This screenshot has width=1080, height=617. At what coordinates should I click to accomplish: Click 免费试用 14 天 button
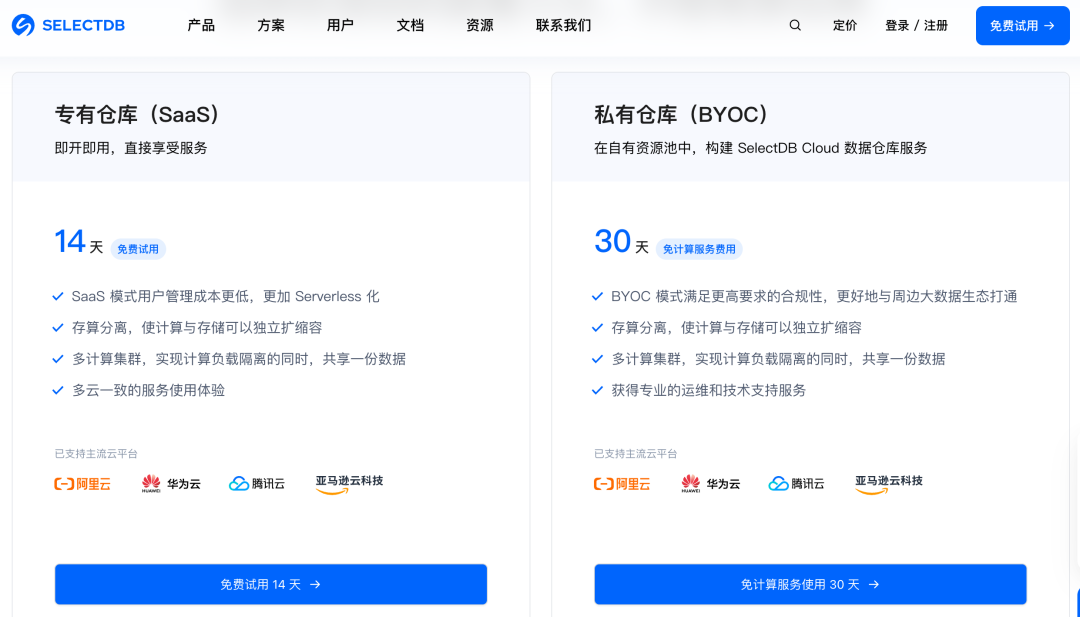(271, 585)
